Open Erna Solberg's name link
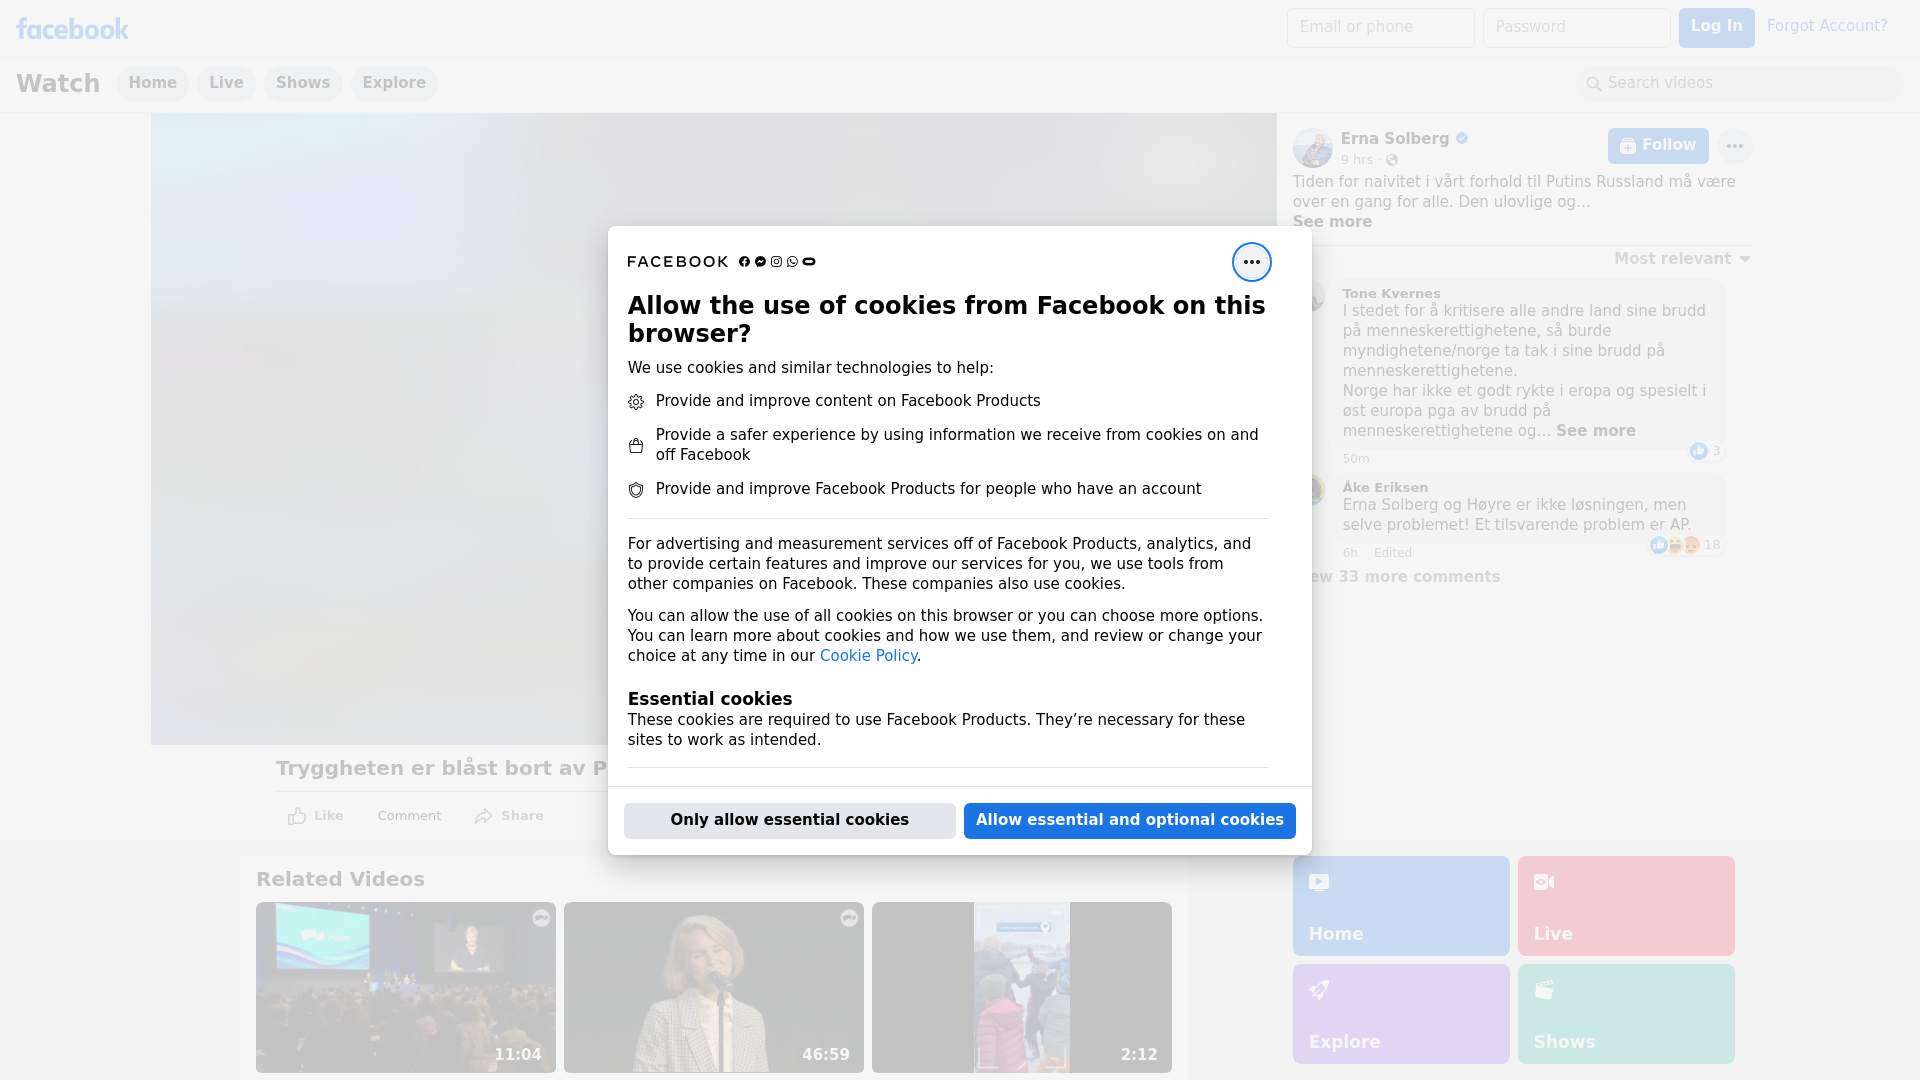 pyautogui.click(x=1395, y=139)
